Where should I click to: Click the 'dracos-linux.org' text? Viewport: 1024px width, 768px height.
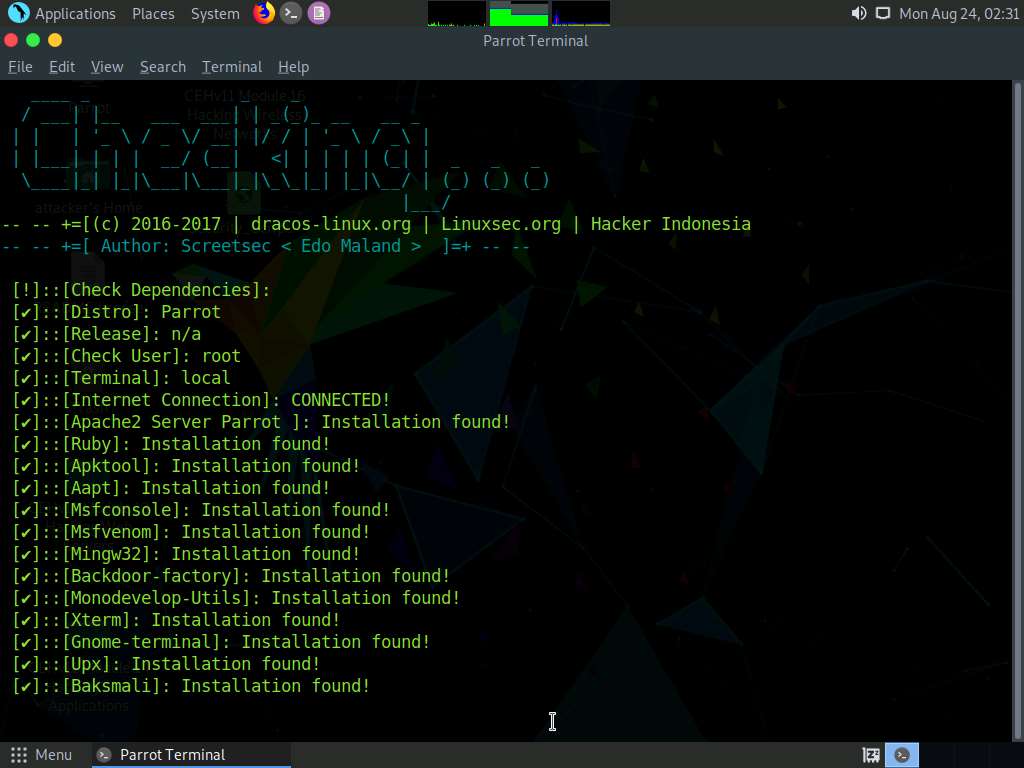click(x=331, y=224)
